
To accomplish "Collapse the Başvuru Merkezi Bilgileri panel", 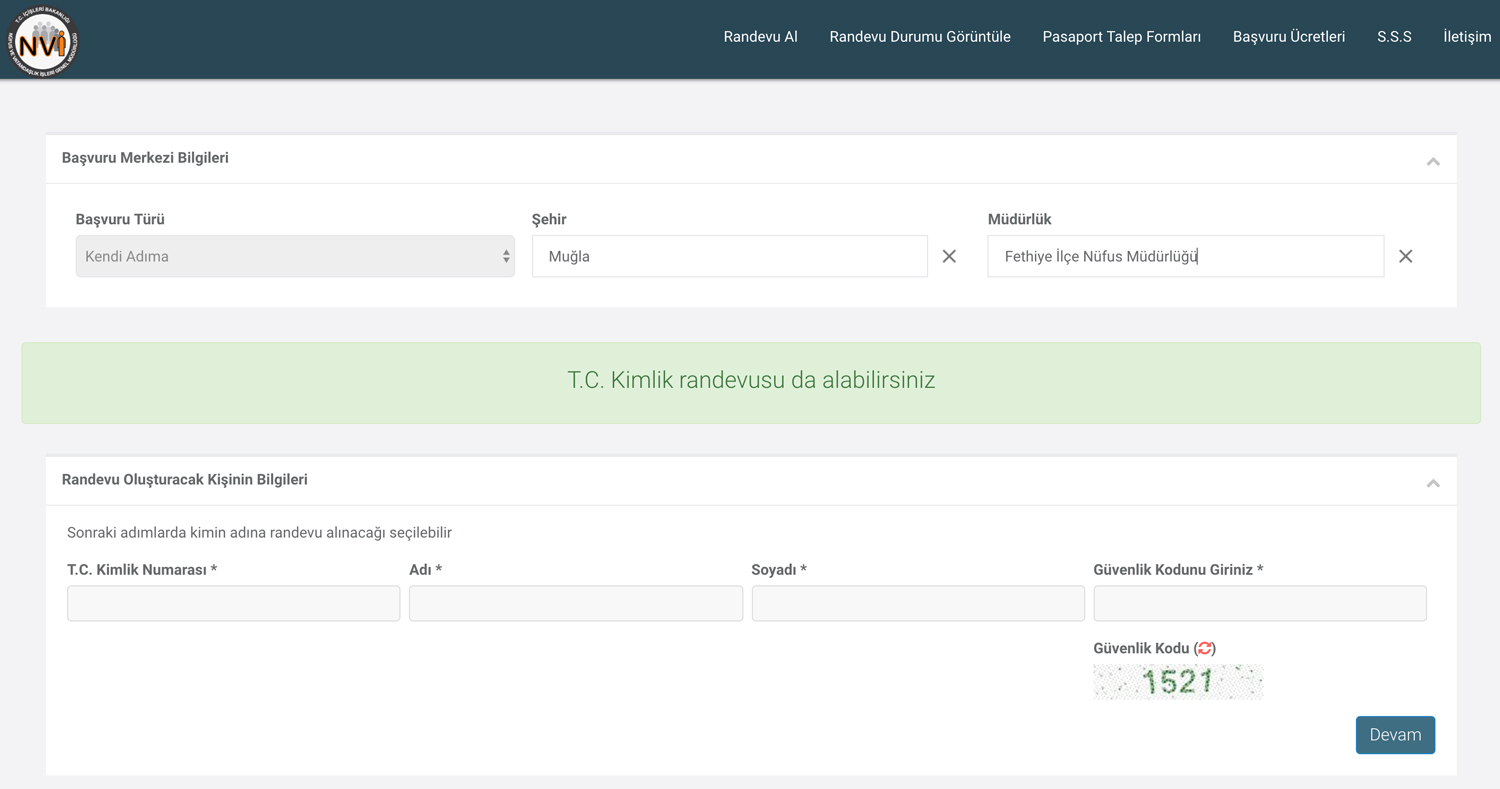I will (x=1432, y=161).
